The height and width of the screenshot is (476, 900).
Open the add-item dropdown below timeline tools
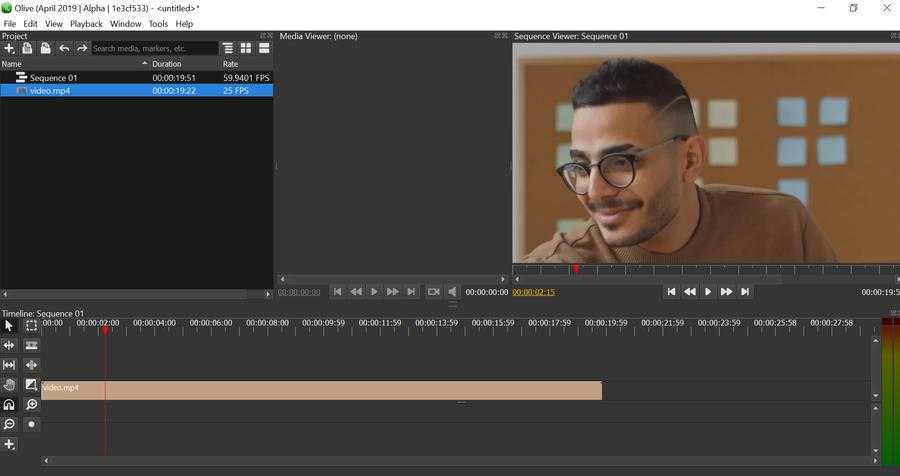(x=9, y=444)
